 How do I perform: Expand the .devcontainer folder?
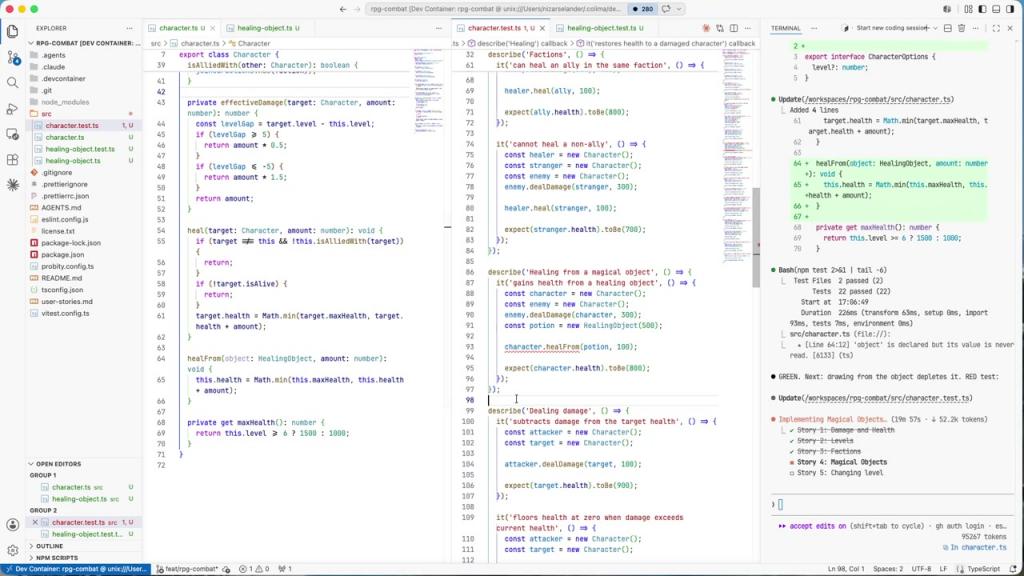[x=84, y=78]
